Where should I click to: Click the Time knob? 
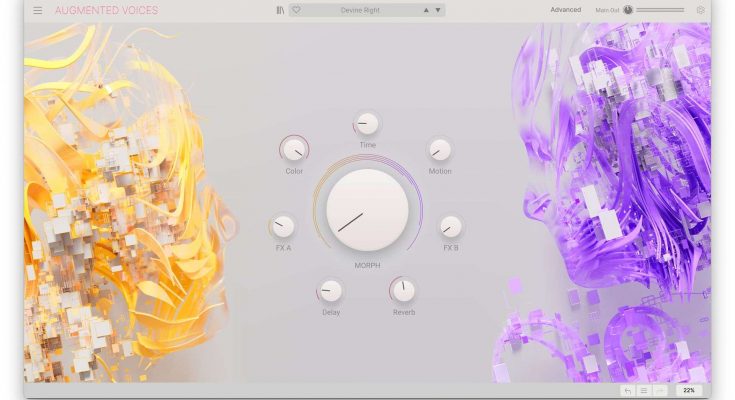pyautogui.click(x=367, y=124)
